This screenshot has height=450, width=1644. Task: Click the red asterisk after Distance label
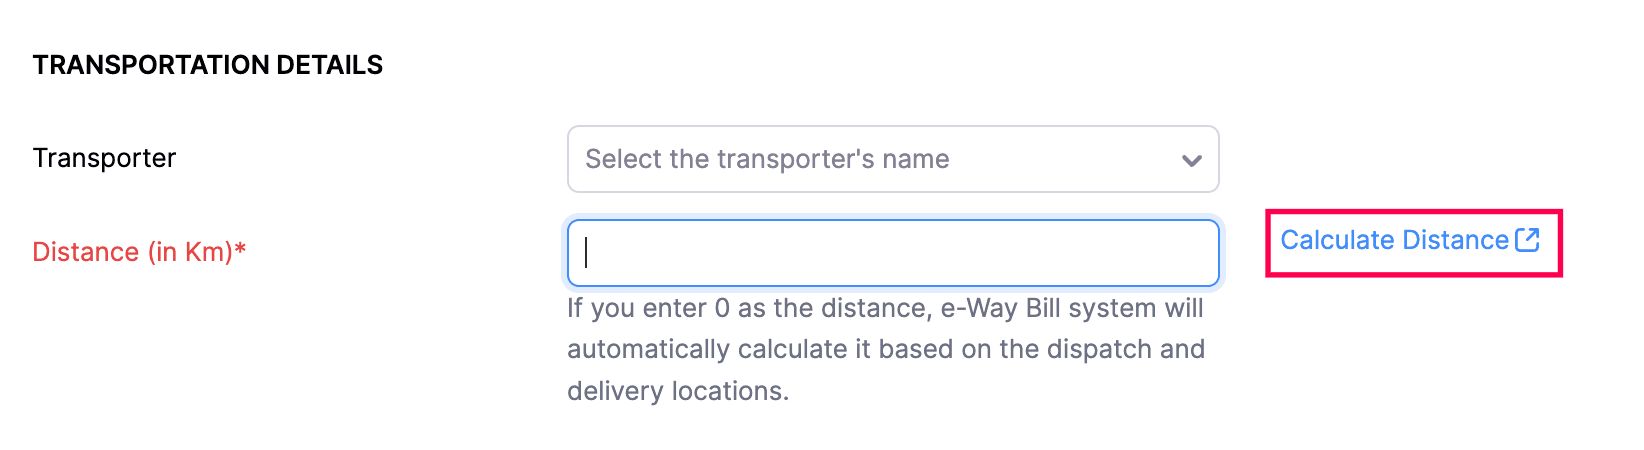click(x=240, y=249)
